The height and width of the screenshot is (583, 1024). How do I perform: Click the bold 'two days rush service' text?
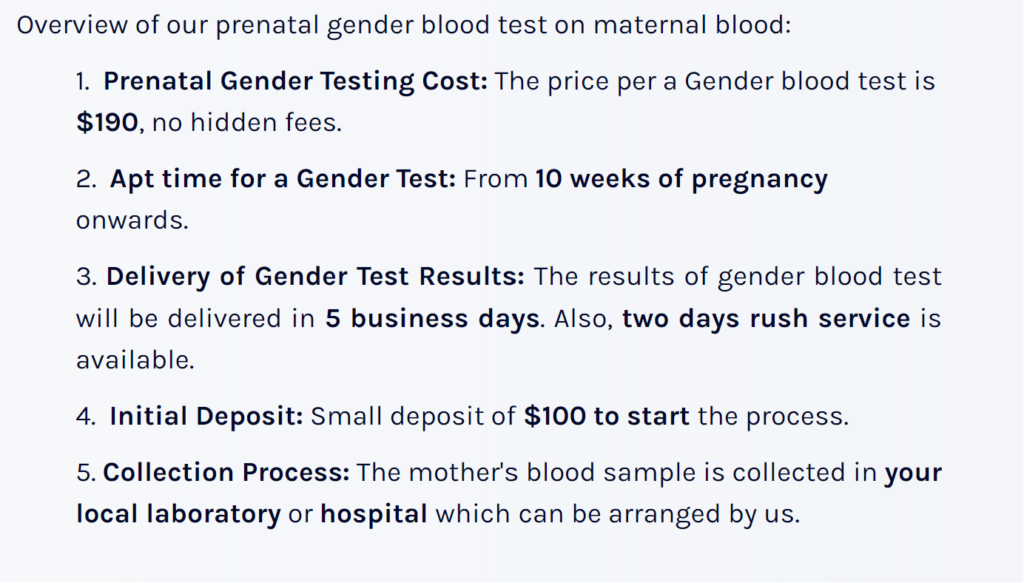766,319
